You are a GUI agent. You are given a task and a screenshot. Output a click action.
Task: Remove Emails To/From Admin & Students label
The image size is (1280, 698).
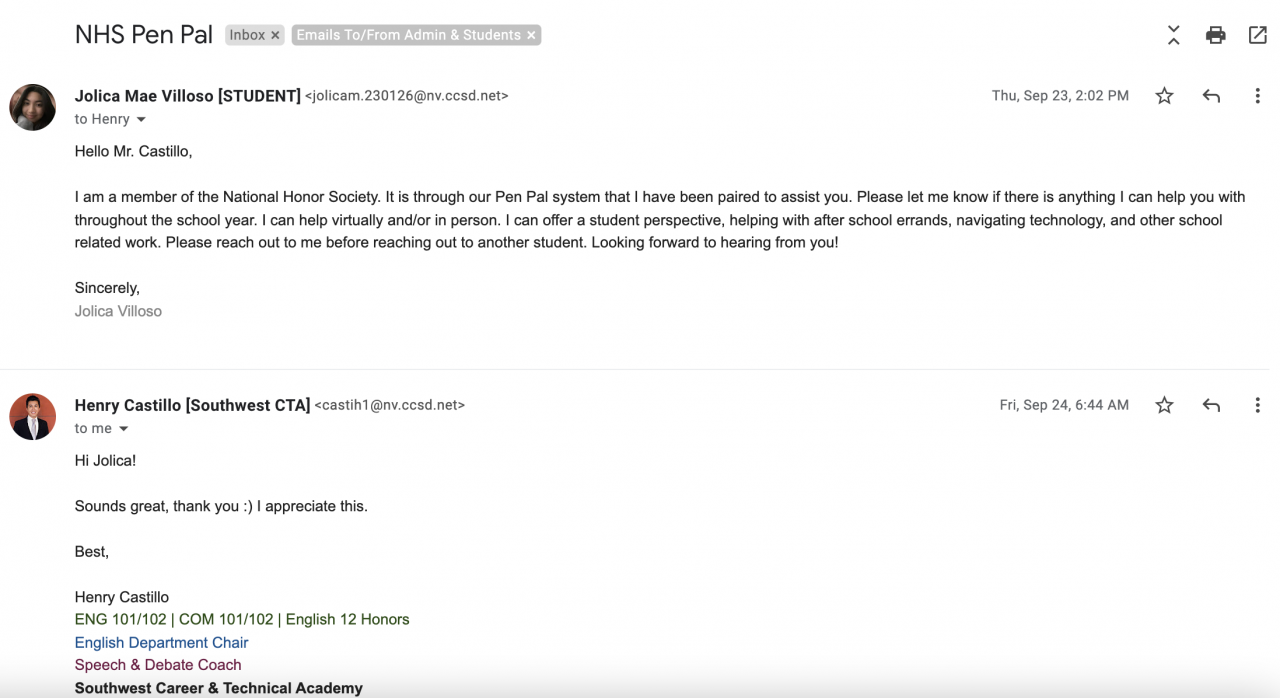532,35
